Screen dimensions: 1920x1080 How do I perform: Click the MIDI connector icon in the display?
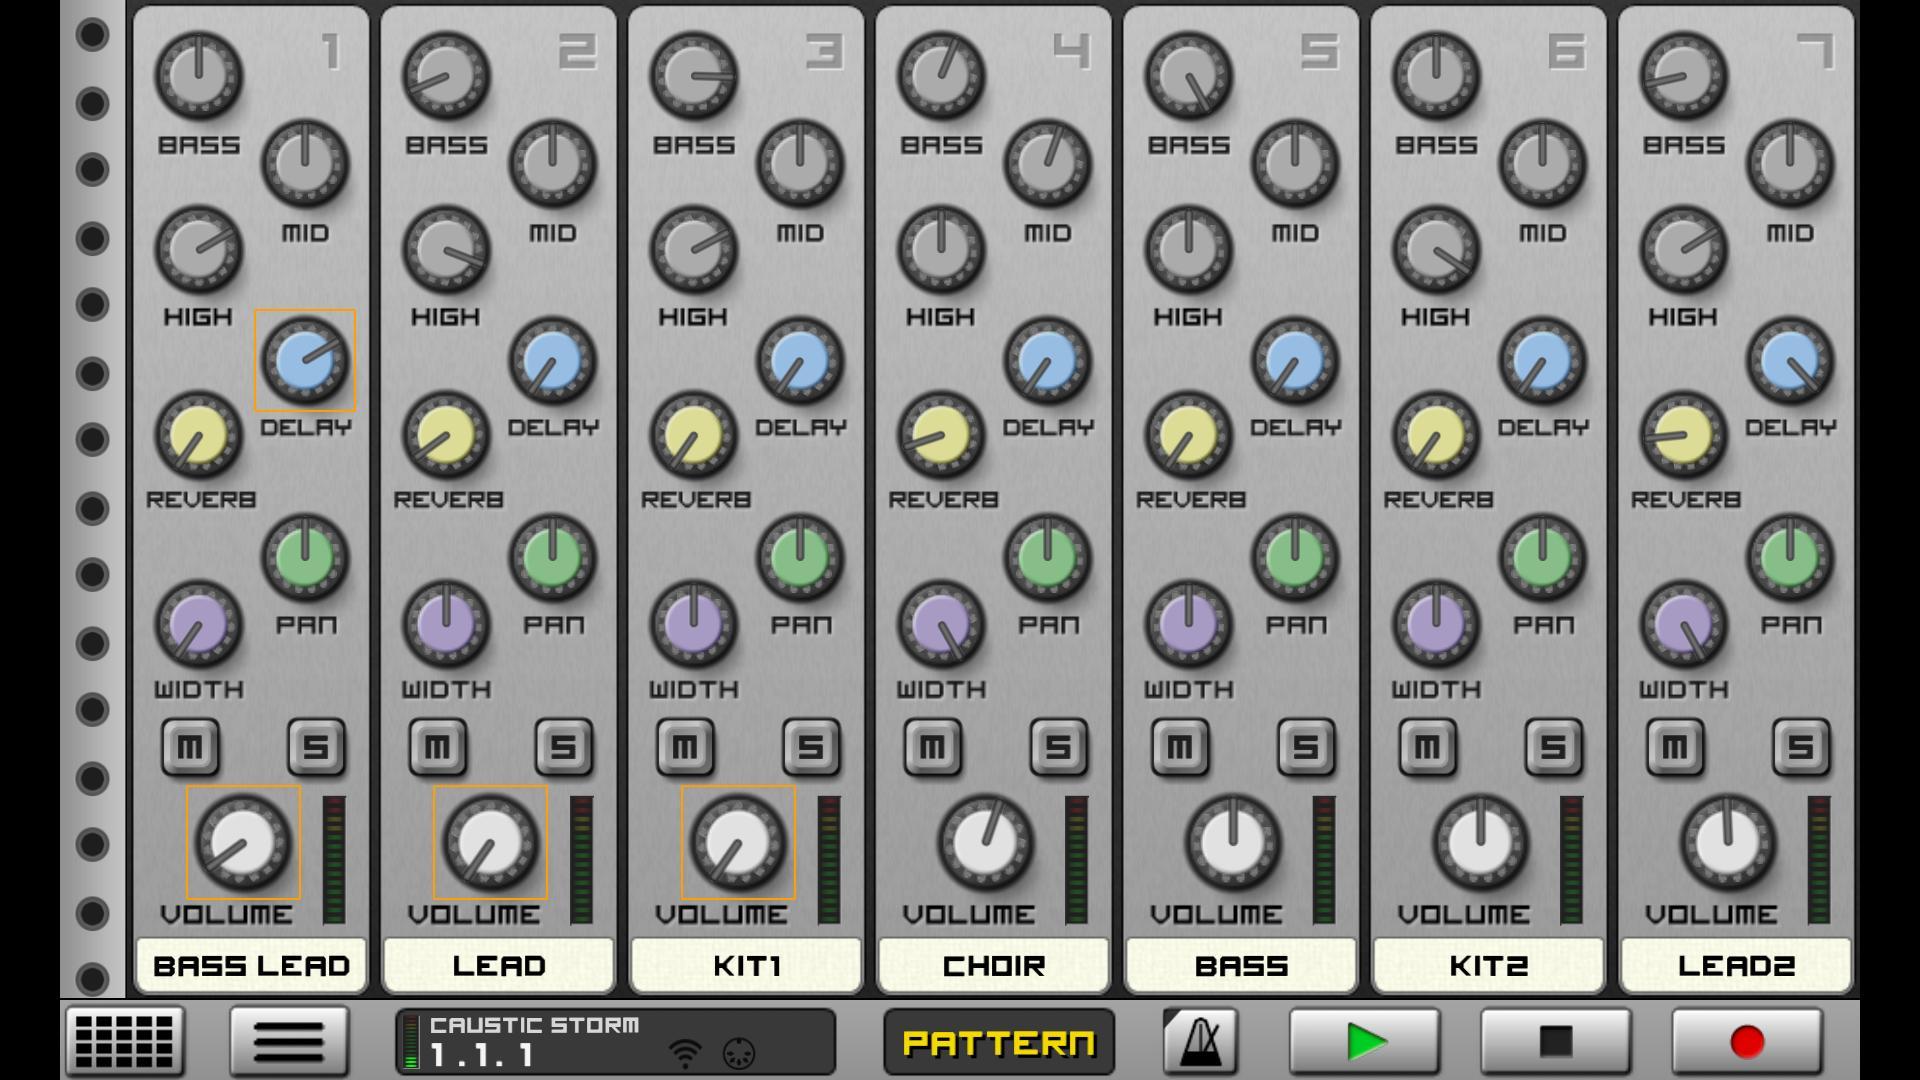point(737,1051)
